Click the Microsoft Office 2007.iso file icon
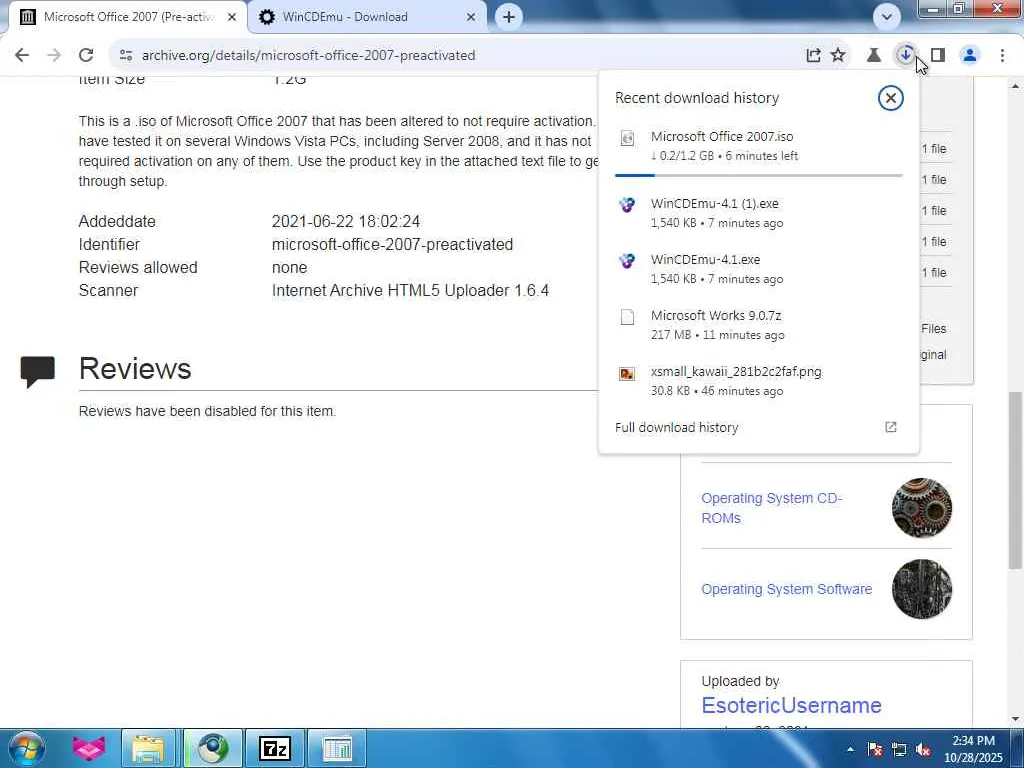The image size is (1024, 768). click(x=627, y=138)
